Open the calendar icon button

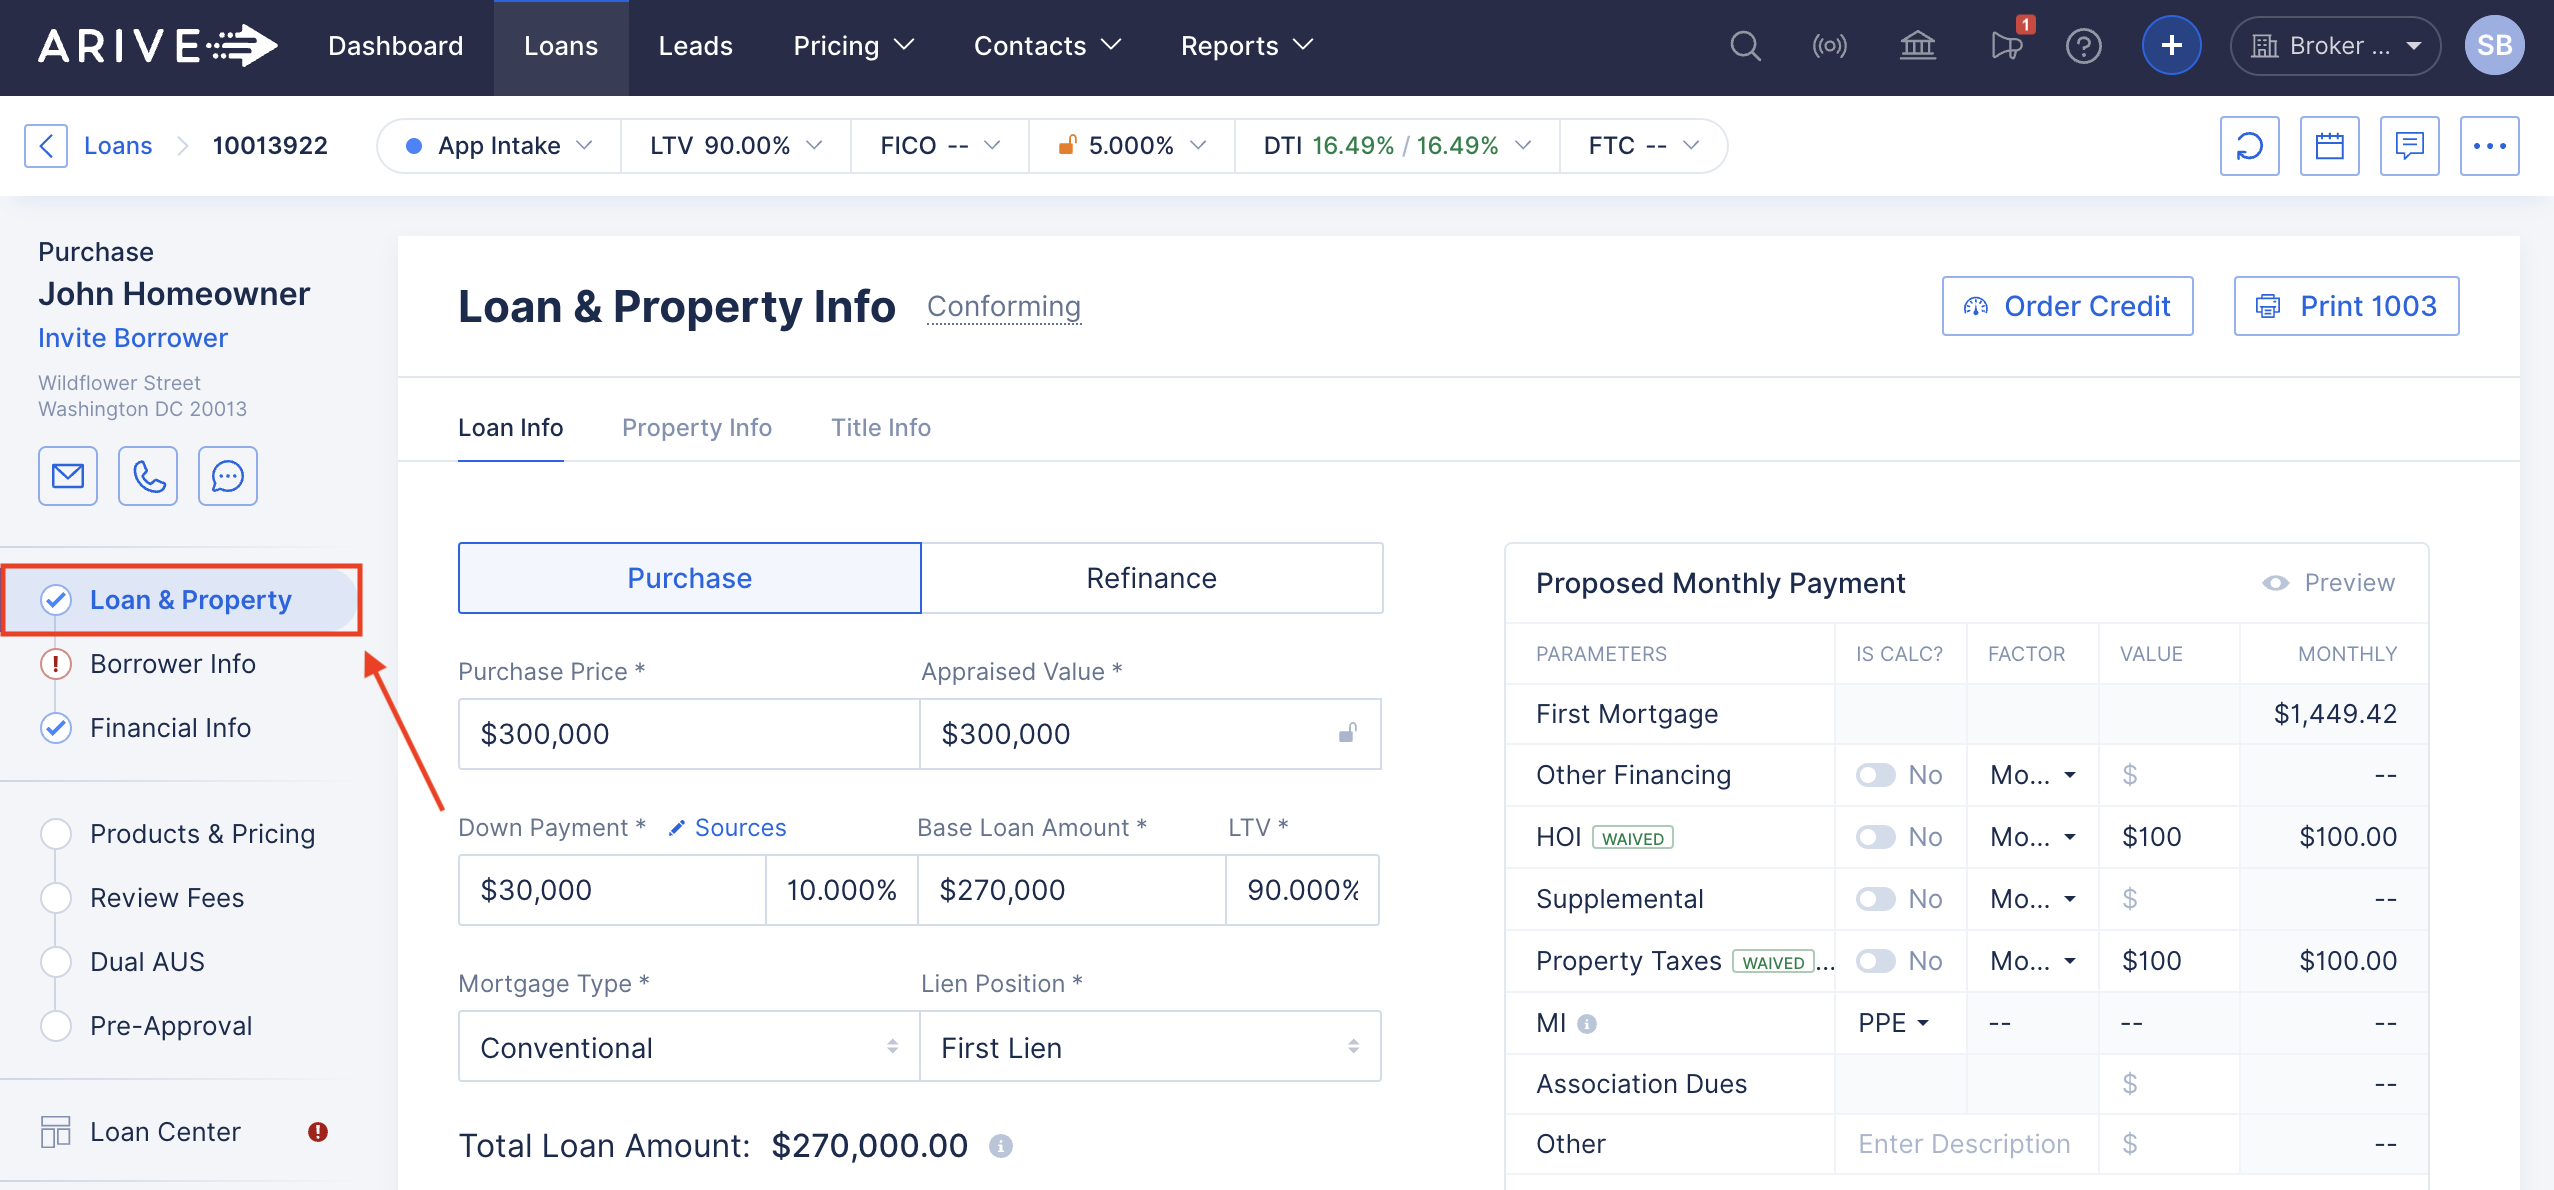click(x=2329, y=146)
